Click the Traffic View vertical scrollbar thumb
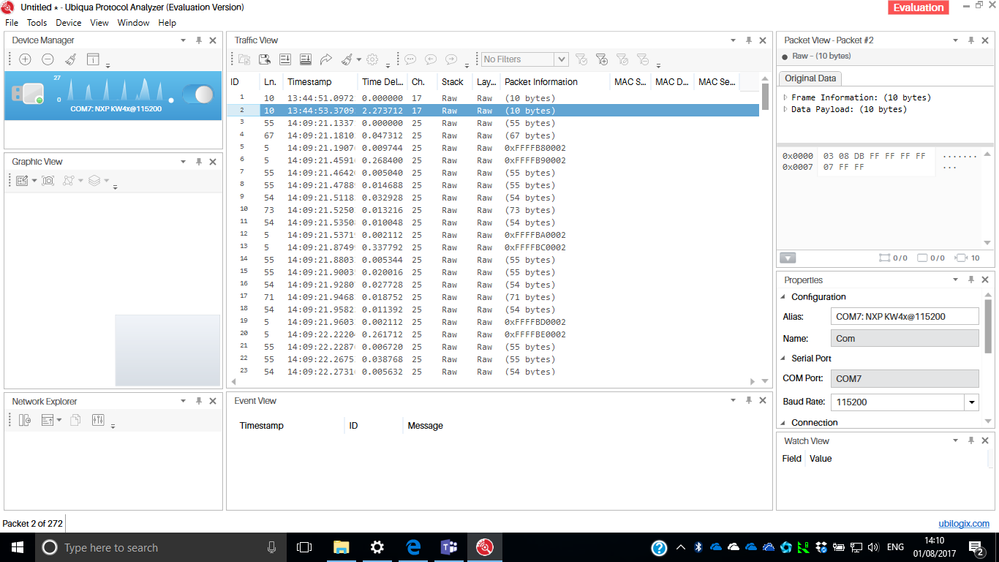Image resolution: width=999 pixels, height=562 pixels. click(x=765, y=97)
